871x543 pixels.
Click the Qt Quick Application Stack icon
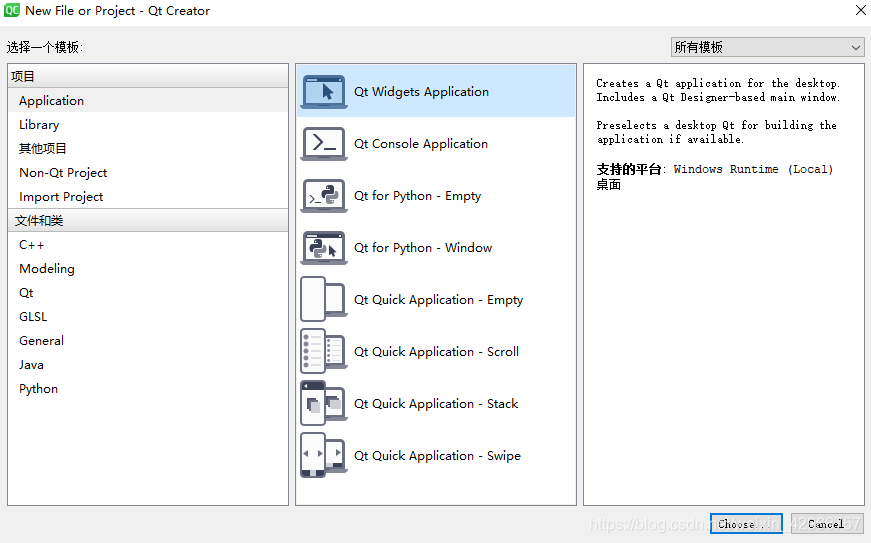click(324, 403)
